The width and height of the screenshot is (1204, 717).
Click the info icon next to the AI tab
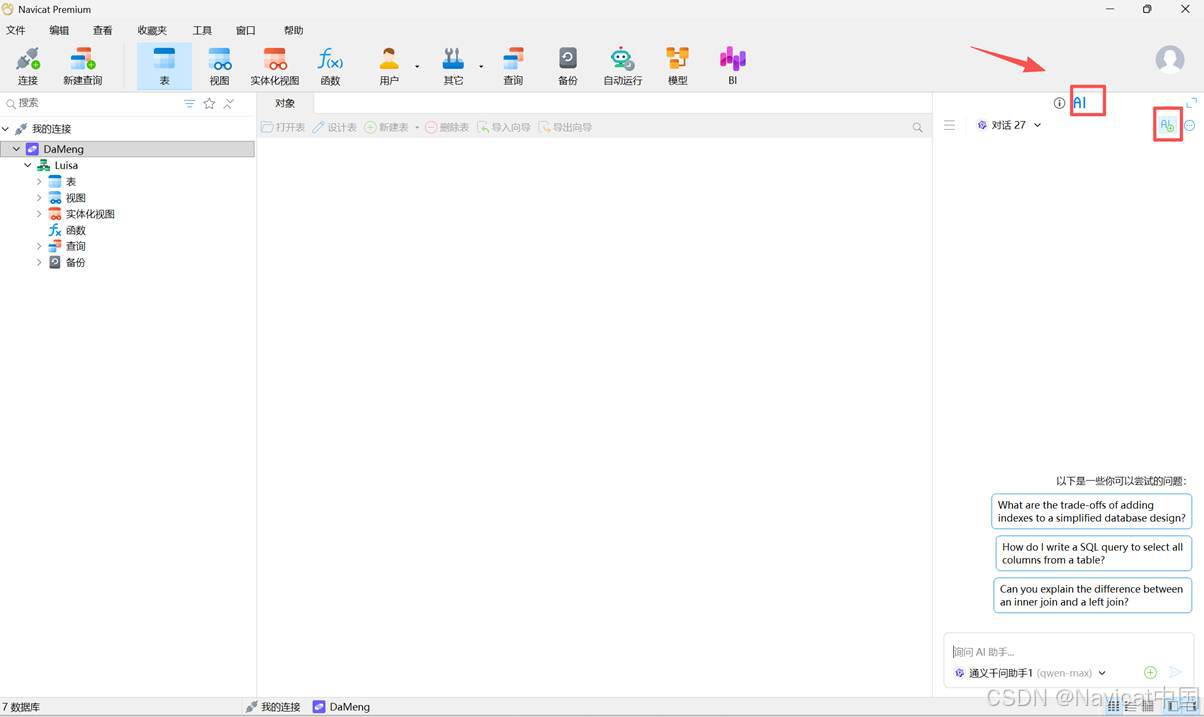1059,103
